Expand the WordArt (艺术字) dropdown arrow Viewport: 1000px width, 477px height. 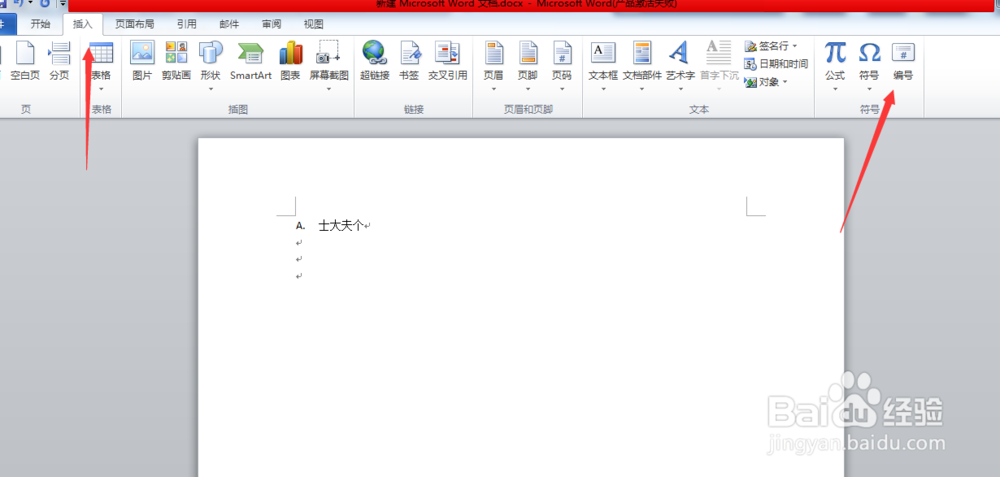tap(680, 89)
